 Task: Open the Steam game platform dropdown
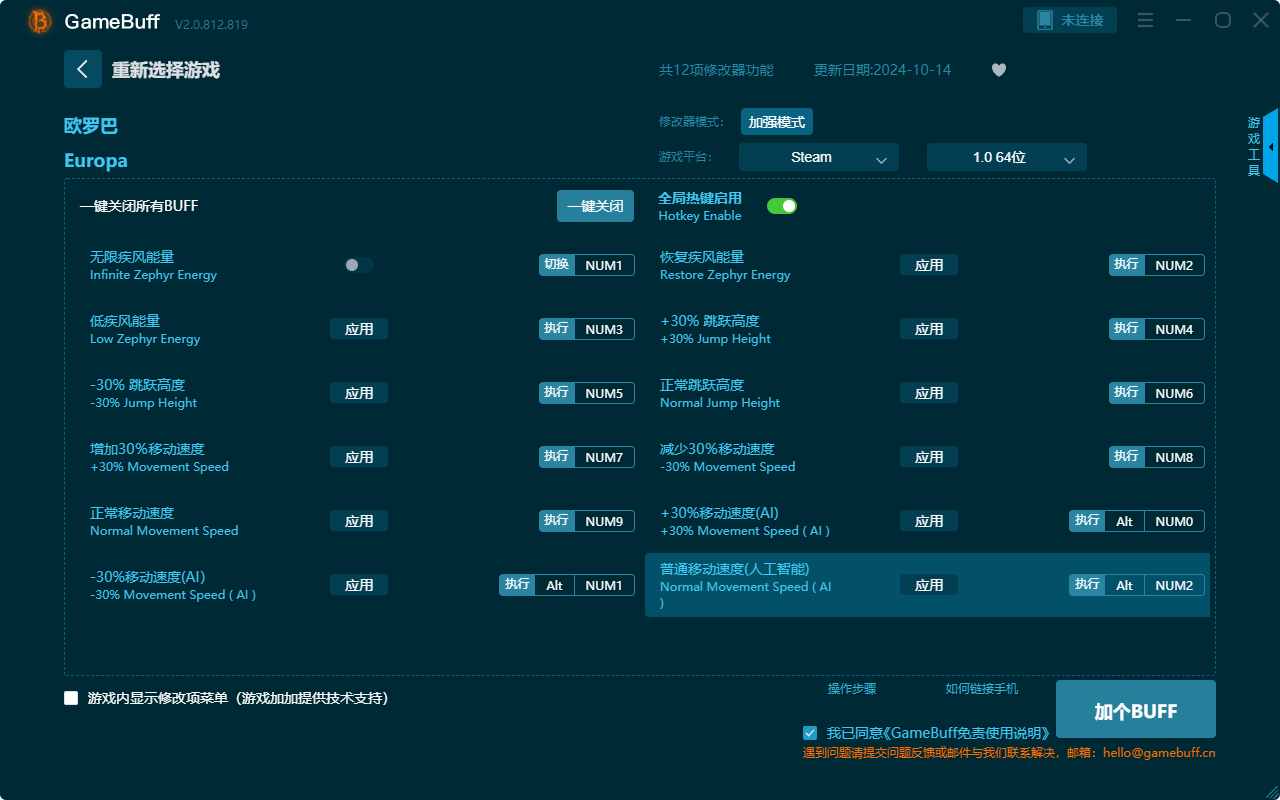click(818, 157)
